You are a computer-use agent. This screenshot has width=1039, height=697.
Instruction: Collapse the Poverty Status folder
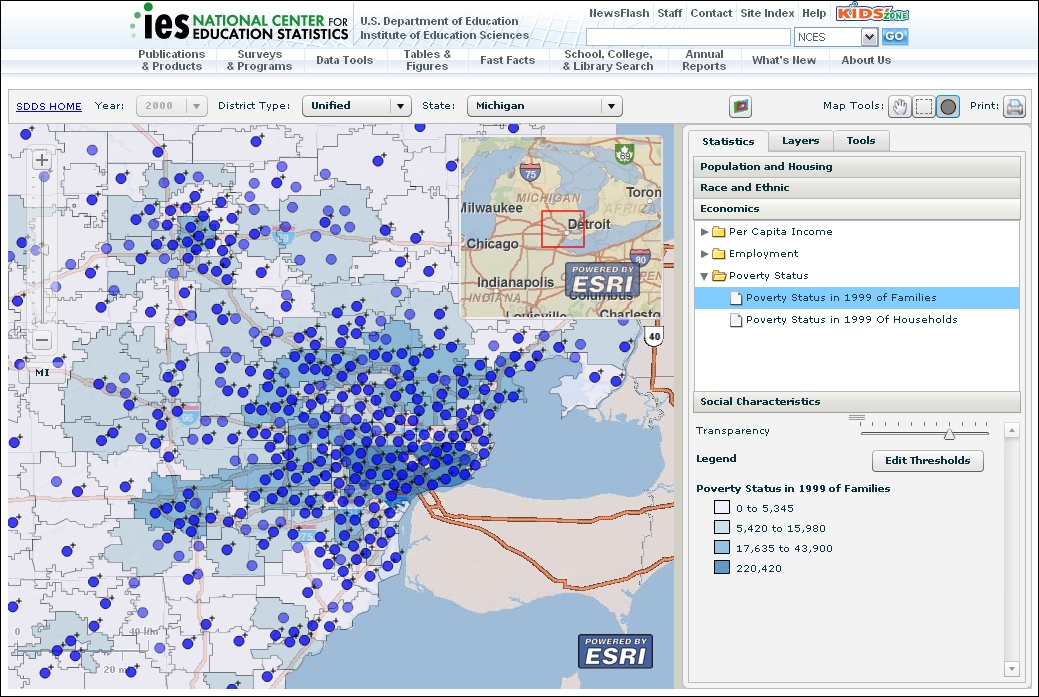(x=705, y=276)
